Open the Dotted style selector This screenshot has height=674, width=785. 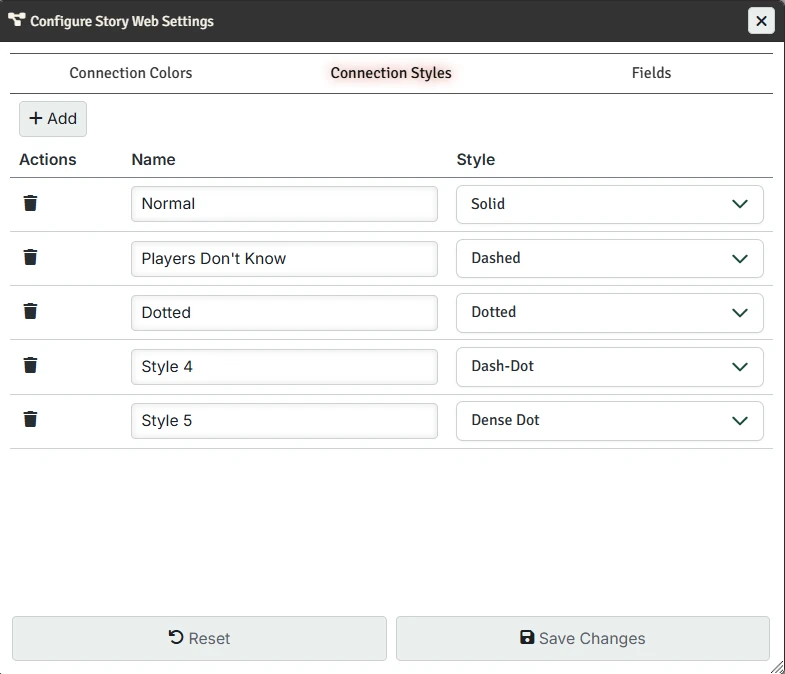[609, 312]
